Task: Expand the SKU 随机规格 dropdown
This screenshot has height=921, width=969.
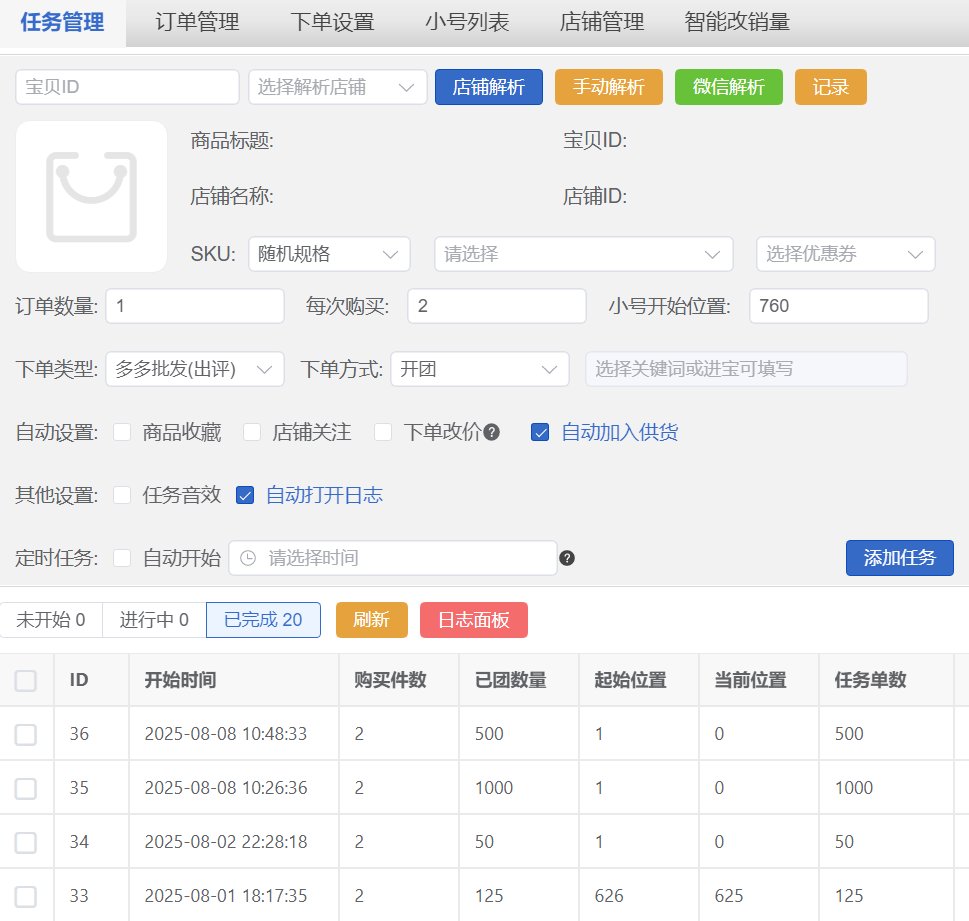Action: click(x=329, y=254)
